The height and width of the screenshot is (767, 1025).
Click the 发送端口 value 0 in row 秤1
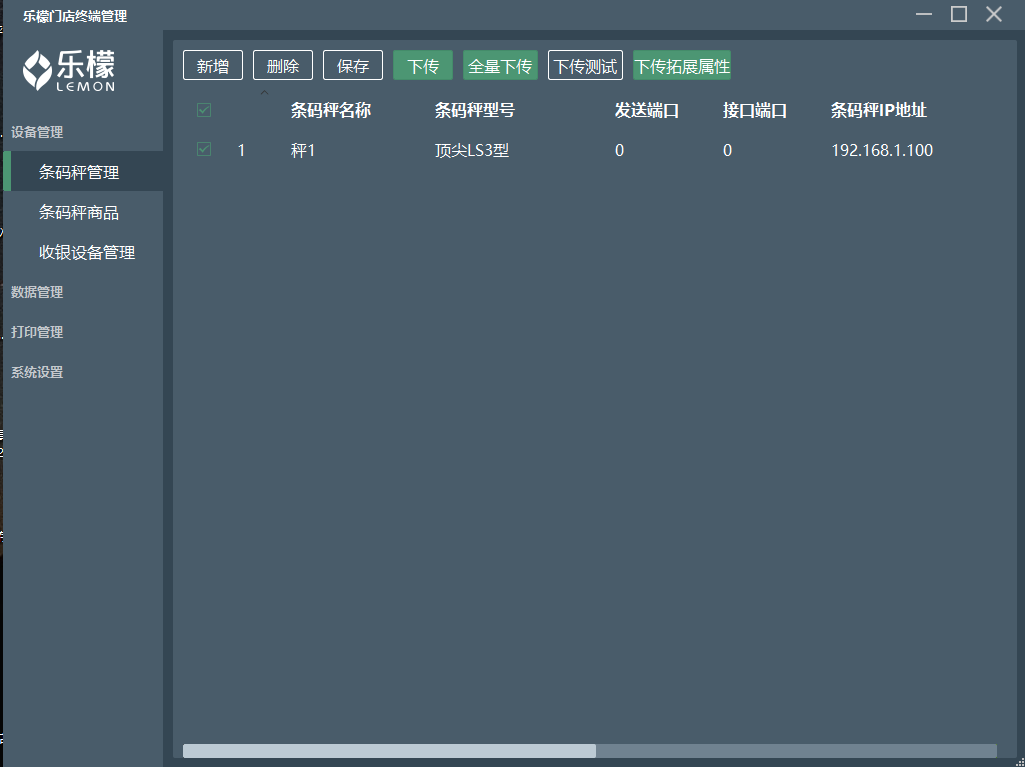coord(619,150)
